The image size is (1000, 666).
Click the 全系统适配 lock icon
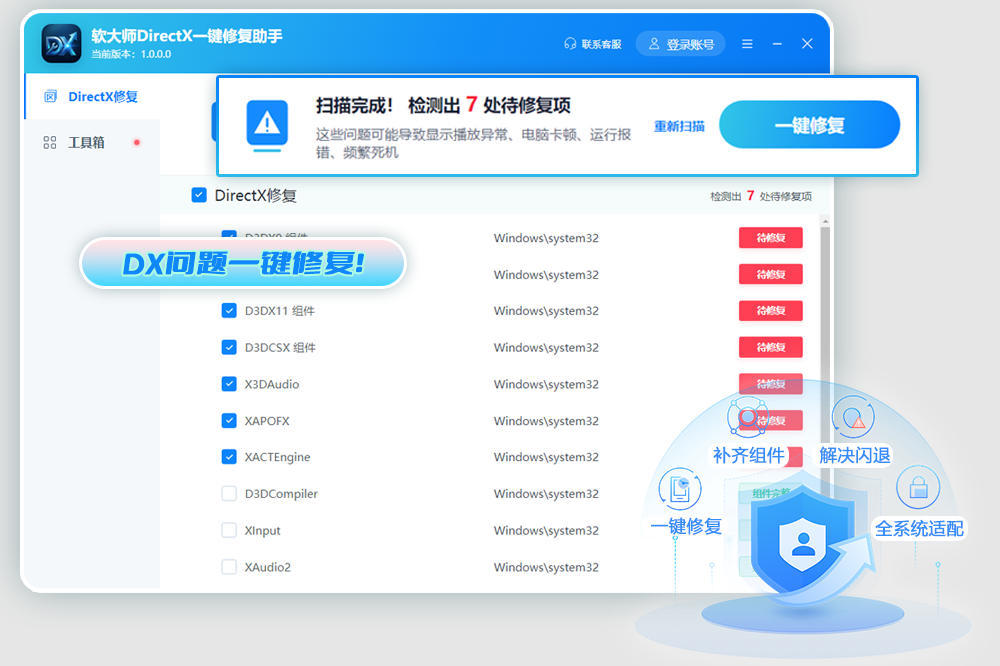918,488
